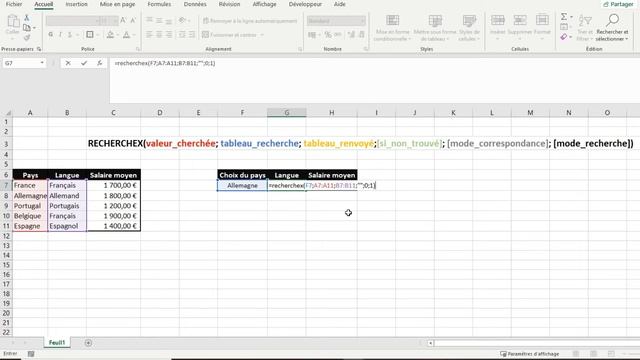Open the font name dropdown

pyautogui.click(x=98, y=20)
